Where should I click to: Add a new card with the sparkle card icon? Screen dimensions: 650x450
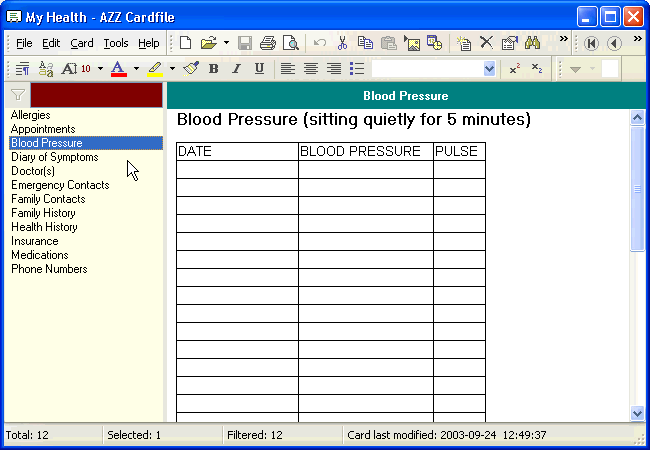coord(463,43)
